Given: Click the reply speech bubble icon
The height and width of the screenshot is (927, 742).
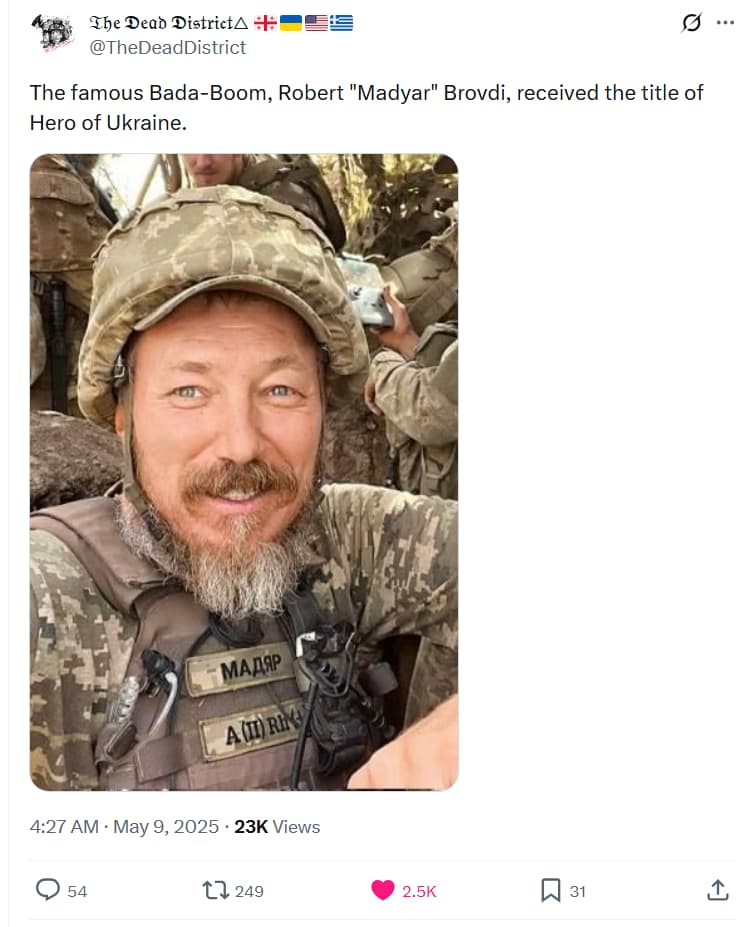Looking at the screenshot, I should click(48, 890).
